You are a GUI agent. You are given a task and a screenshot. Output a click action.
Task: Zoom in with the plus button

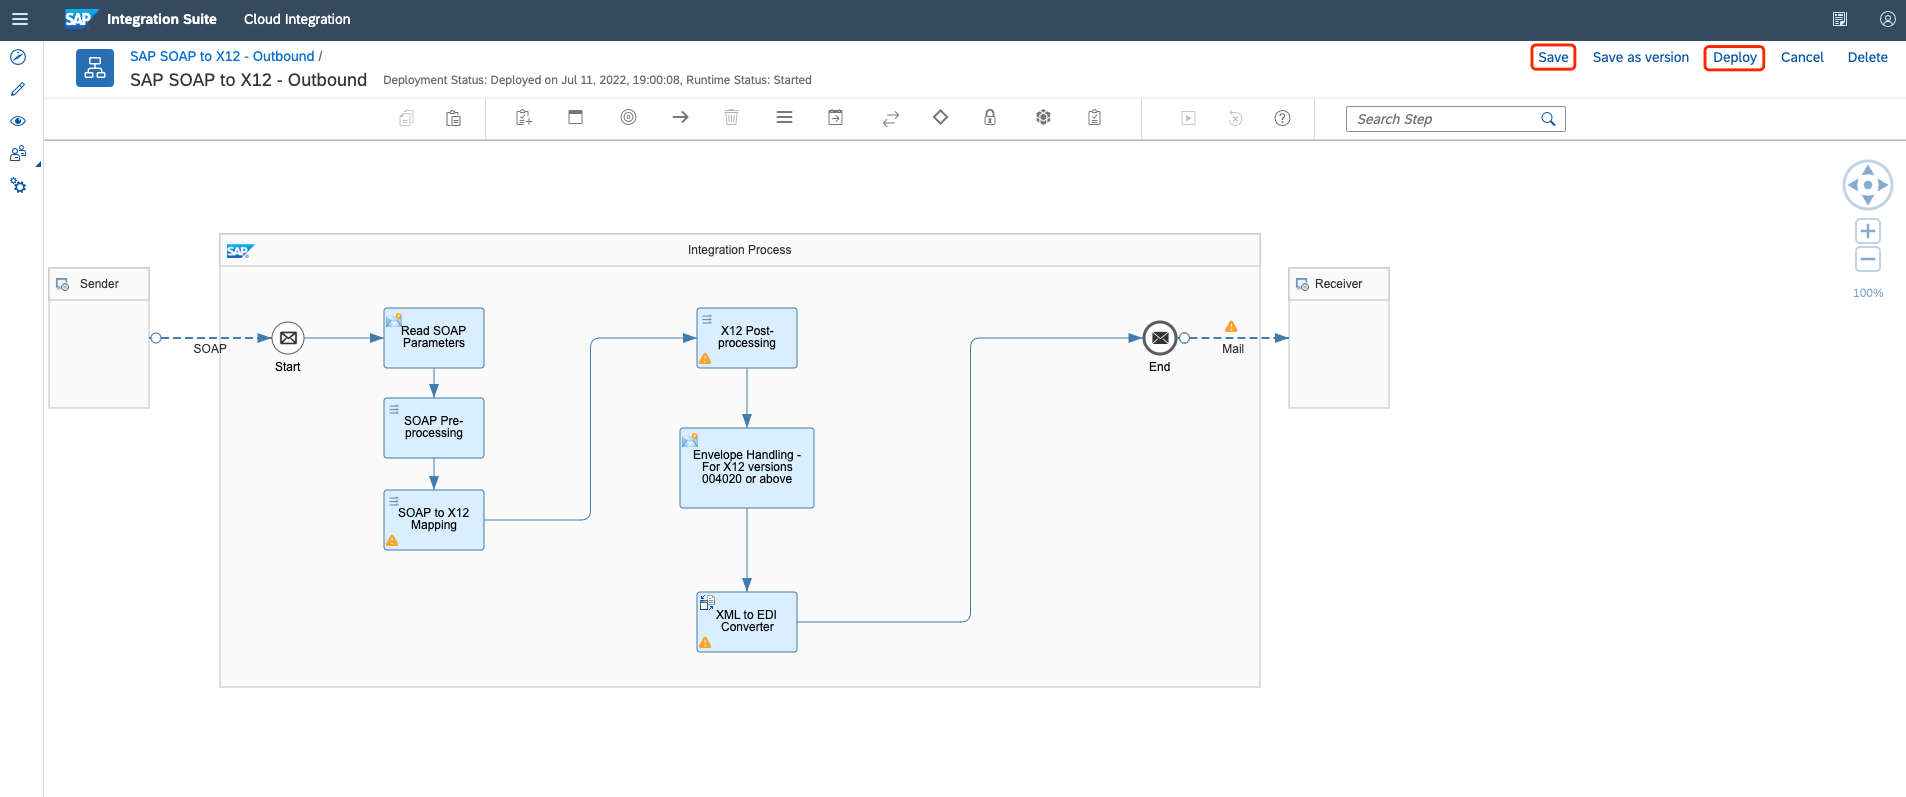[x=1868, y=231]
